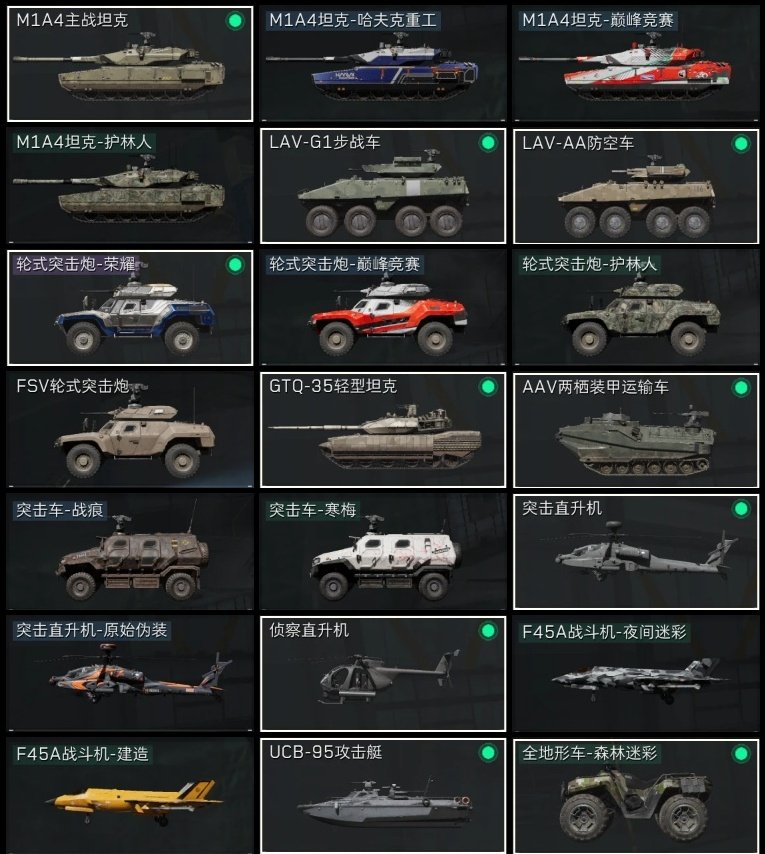Select the M1A4主战坦克 vehicle card
Screen dimensions: 765x854
130,64
